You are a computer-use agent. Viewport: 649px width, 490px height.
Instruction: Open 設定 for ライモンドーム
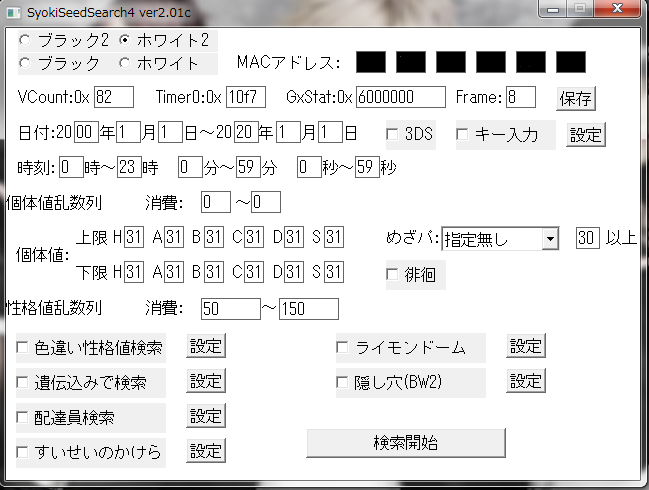[x=526, y=346]
